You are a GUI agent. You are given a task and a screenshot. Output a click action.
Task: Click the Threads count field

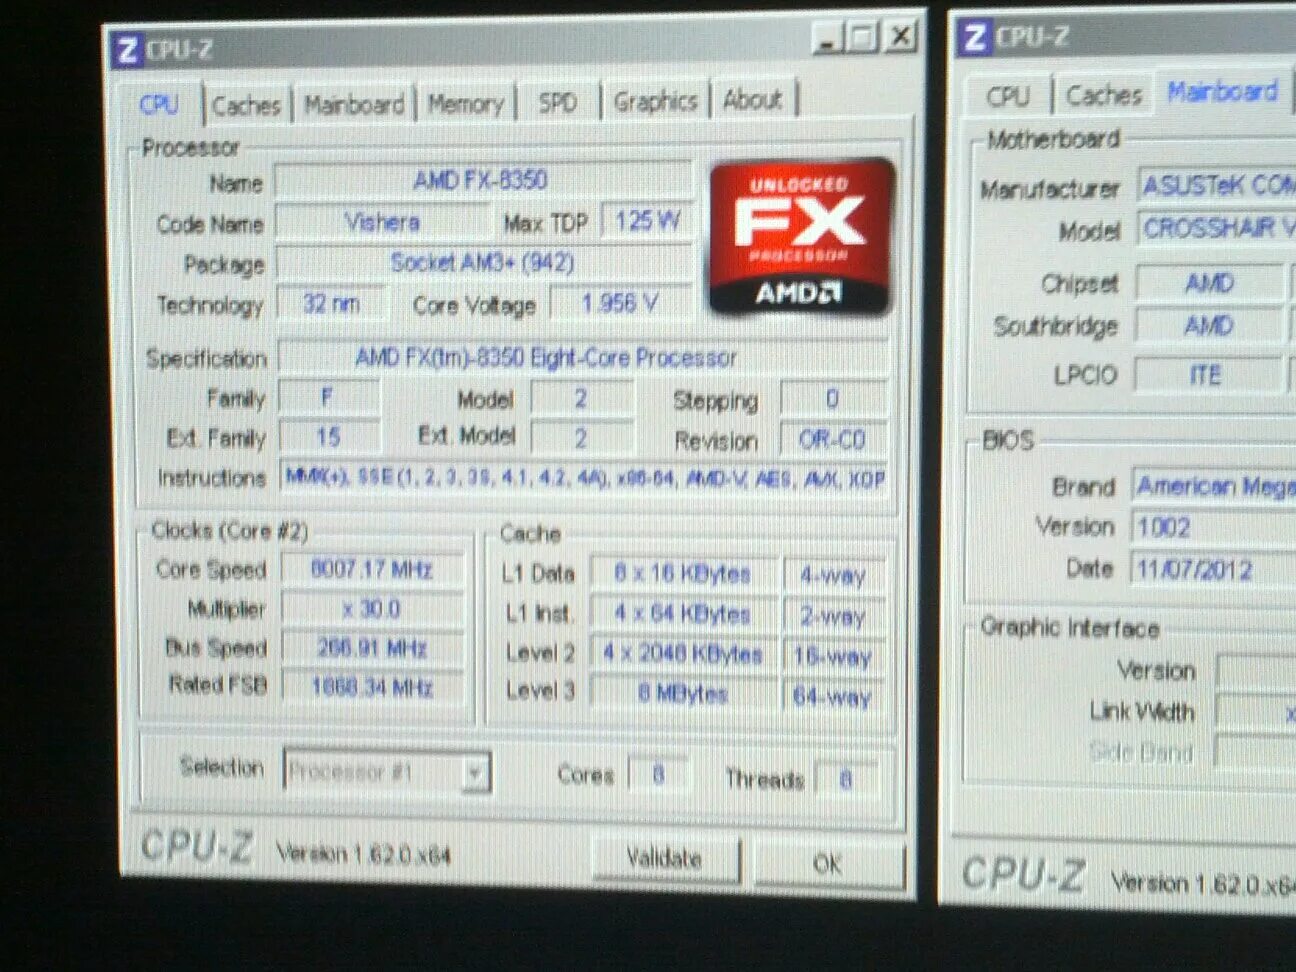click(846, 779)
